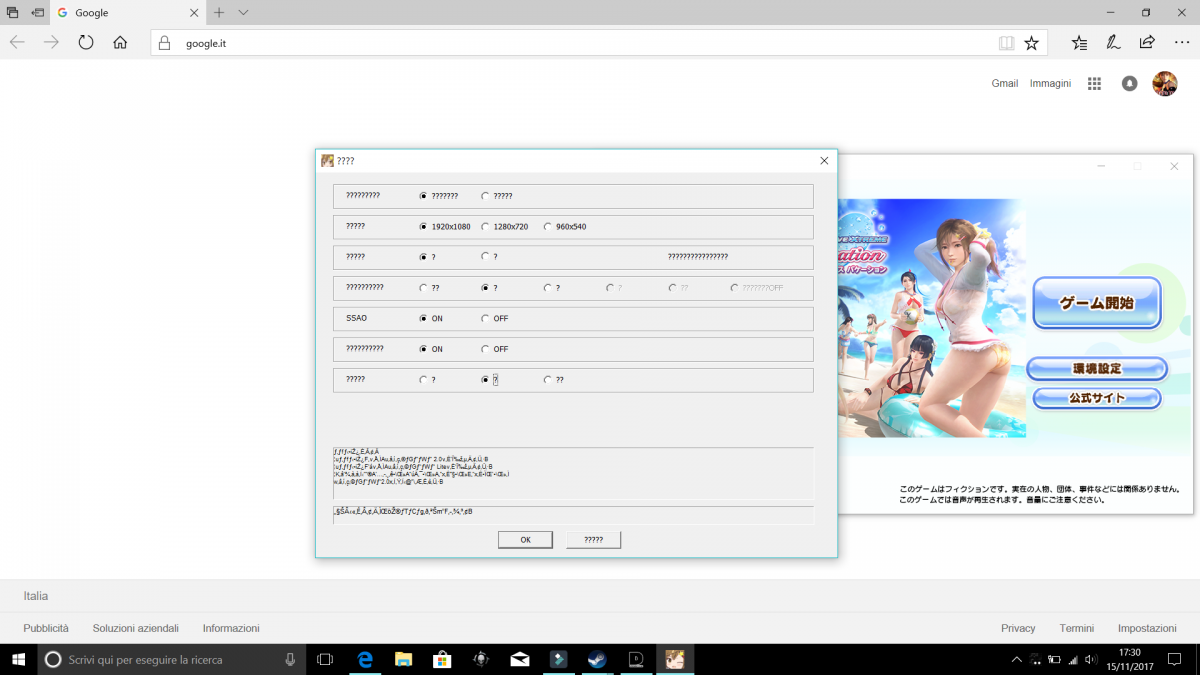Open Edge settings and more menu
Screen dimensions: 1200x675
click(x=1181, y=43)
